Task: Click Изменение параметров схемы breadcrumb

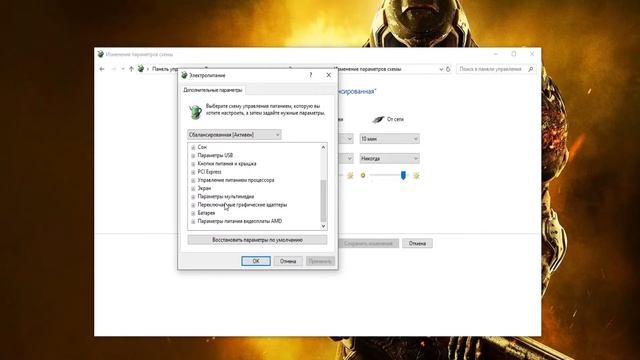Action: (x=368, y=69)
